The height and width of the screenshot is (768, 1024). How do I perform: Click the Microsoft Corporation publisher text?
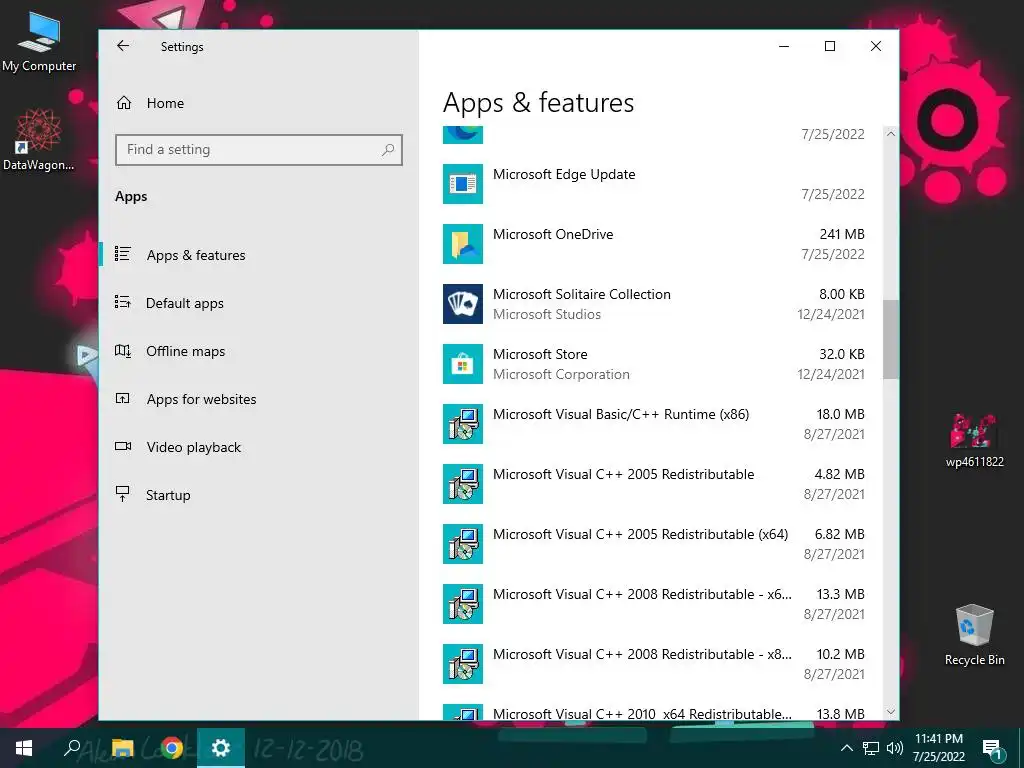[561, 375]
